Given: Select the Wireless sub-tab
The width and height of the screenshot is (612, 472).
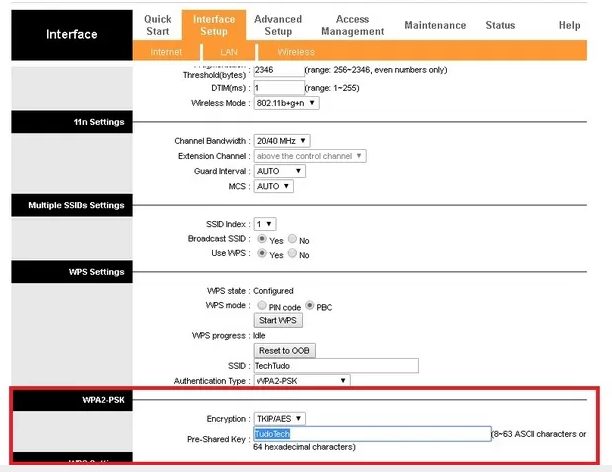Looking at the screenshot, I should click(296, 52).
